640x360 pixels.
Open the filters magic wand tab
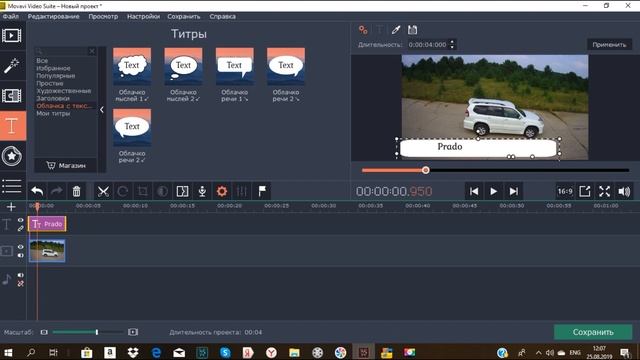pos(12,65)
